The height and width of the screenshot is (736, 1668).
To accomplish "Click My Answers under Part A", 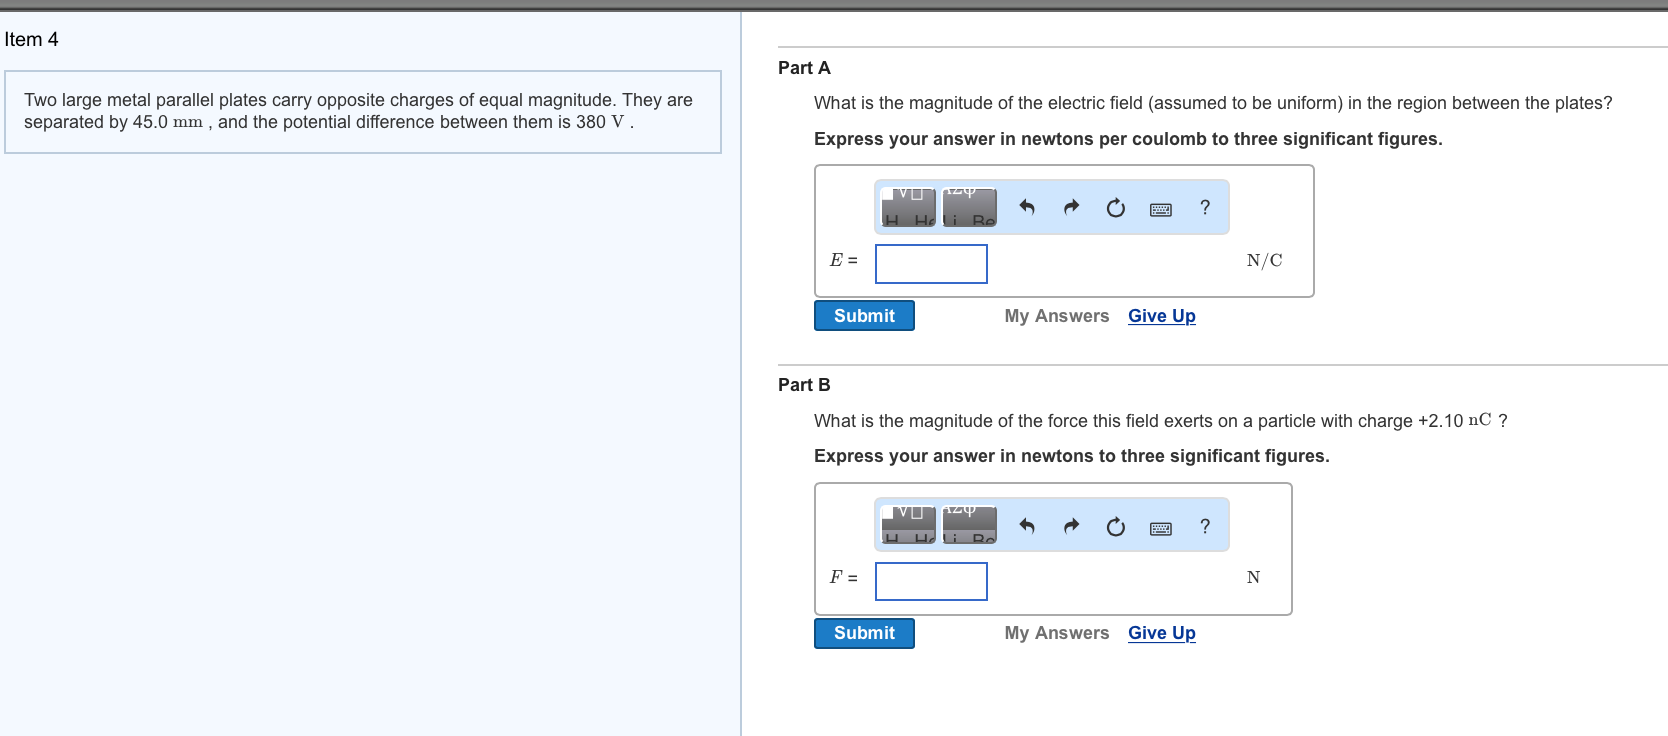I will tap(1056, 315).
